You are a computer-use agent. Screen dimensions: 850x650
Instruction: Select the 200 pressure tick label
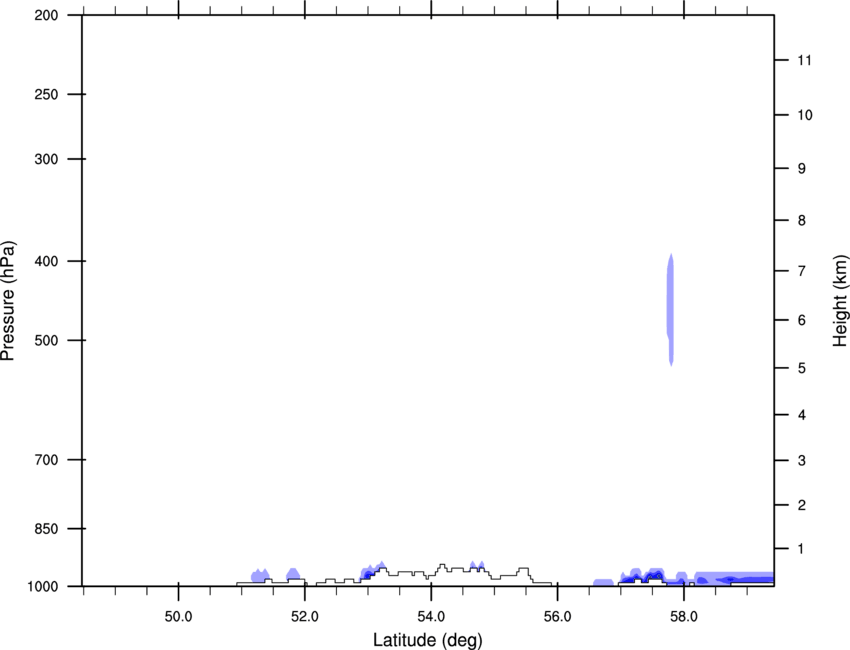pyautogui.click(x=46, y=15)
